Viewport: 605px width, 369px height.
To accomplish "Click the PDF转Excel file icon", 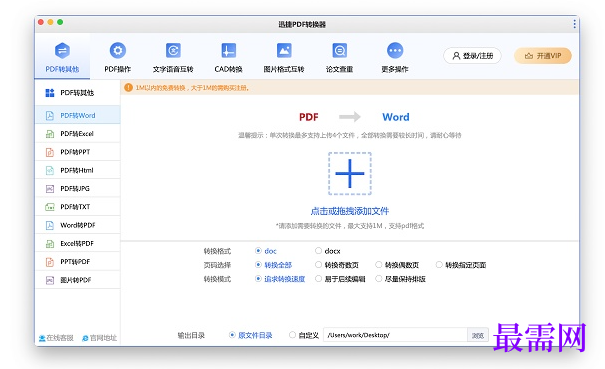I will [x=50, y=134].
